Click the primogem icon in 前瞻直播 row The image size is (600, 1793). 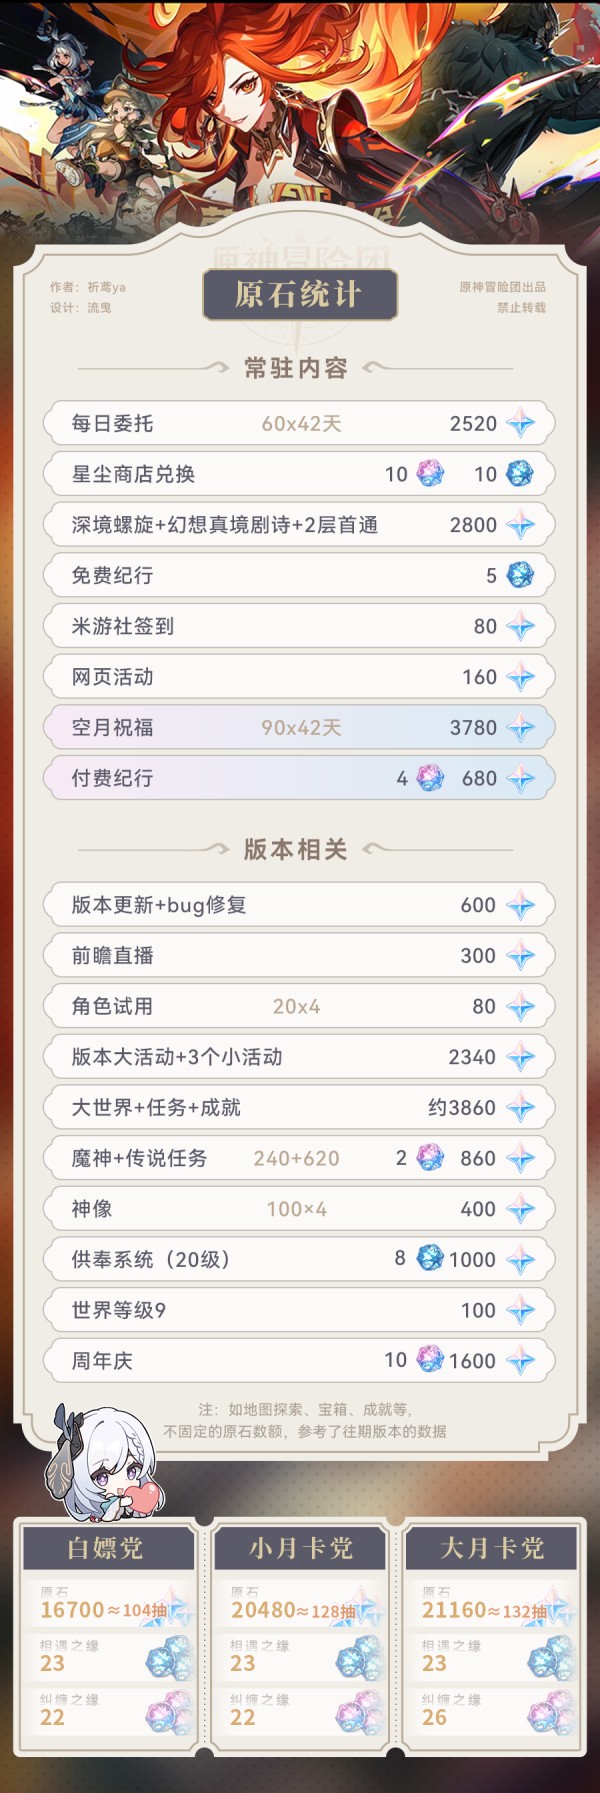[x=520, y=956]
